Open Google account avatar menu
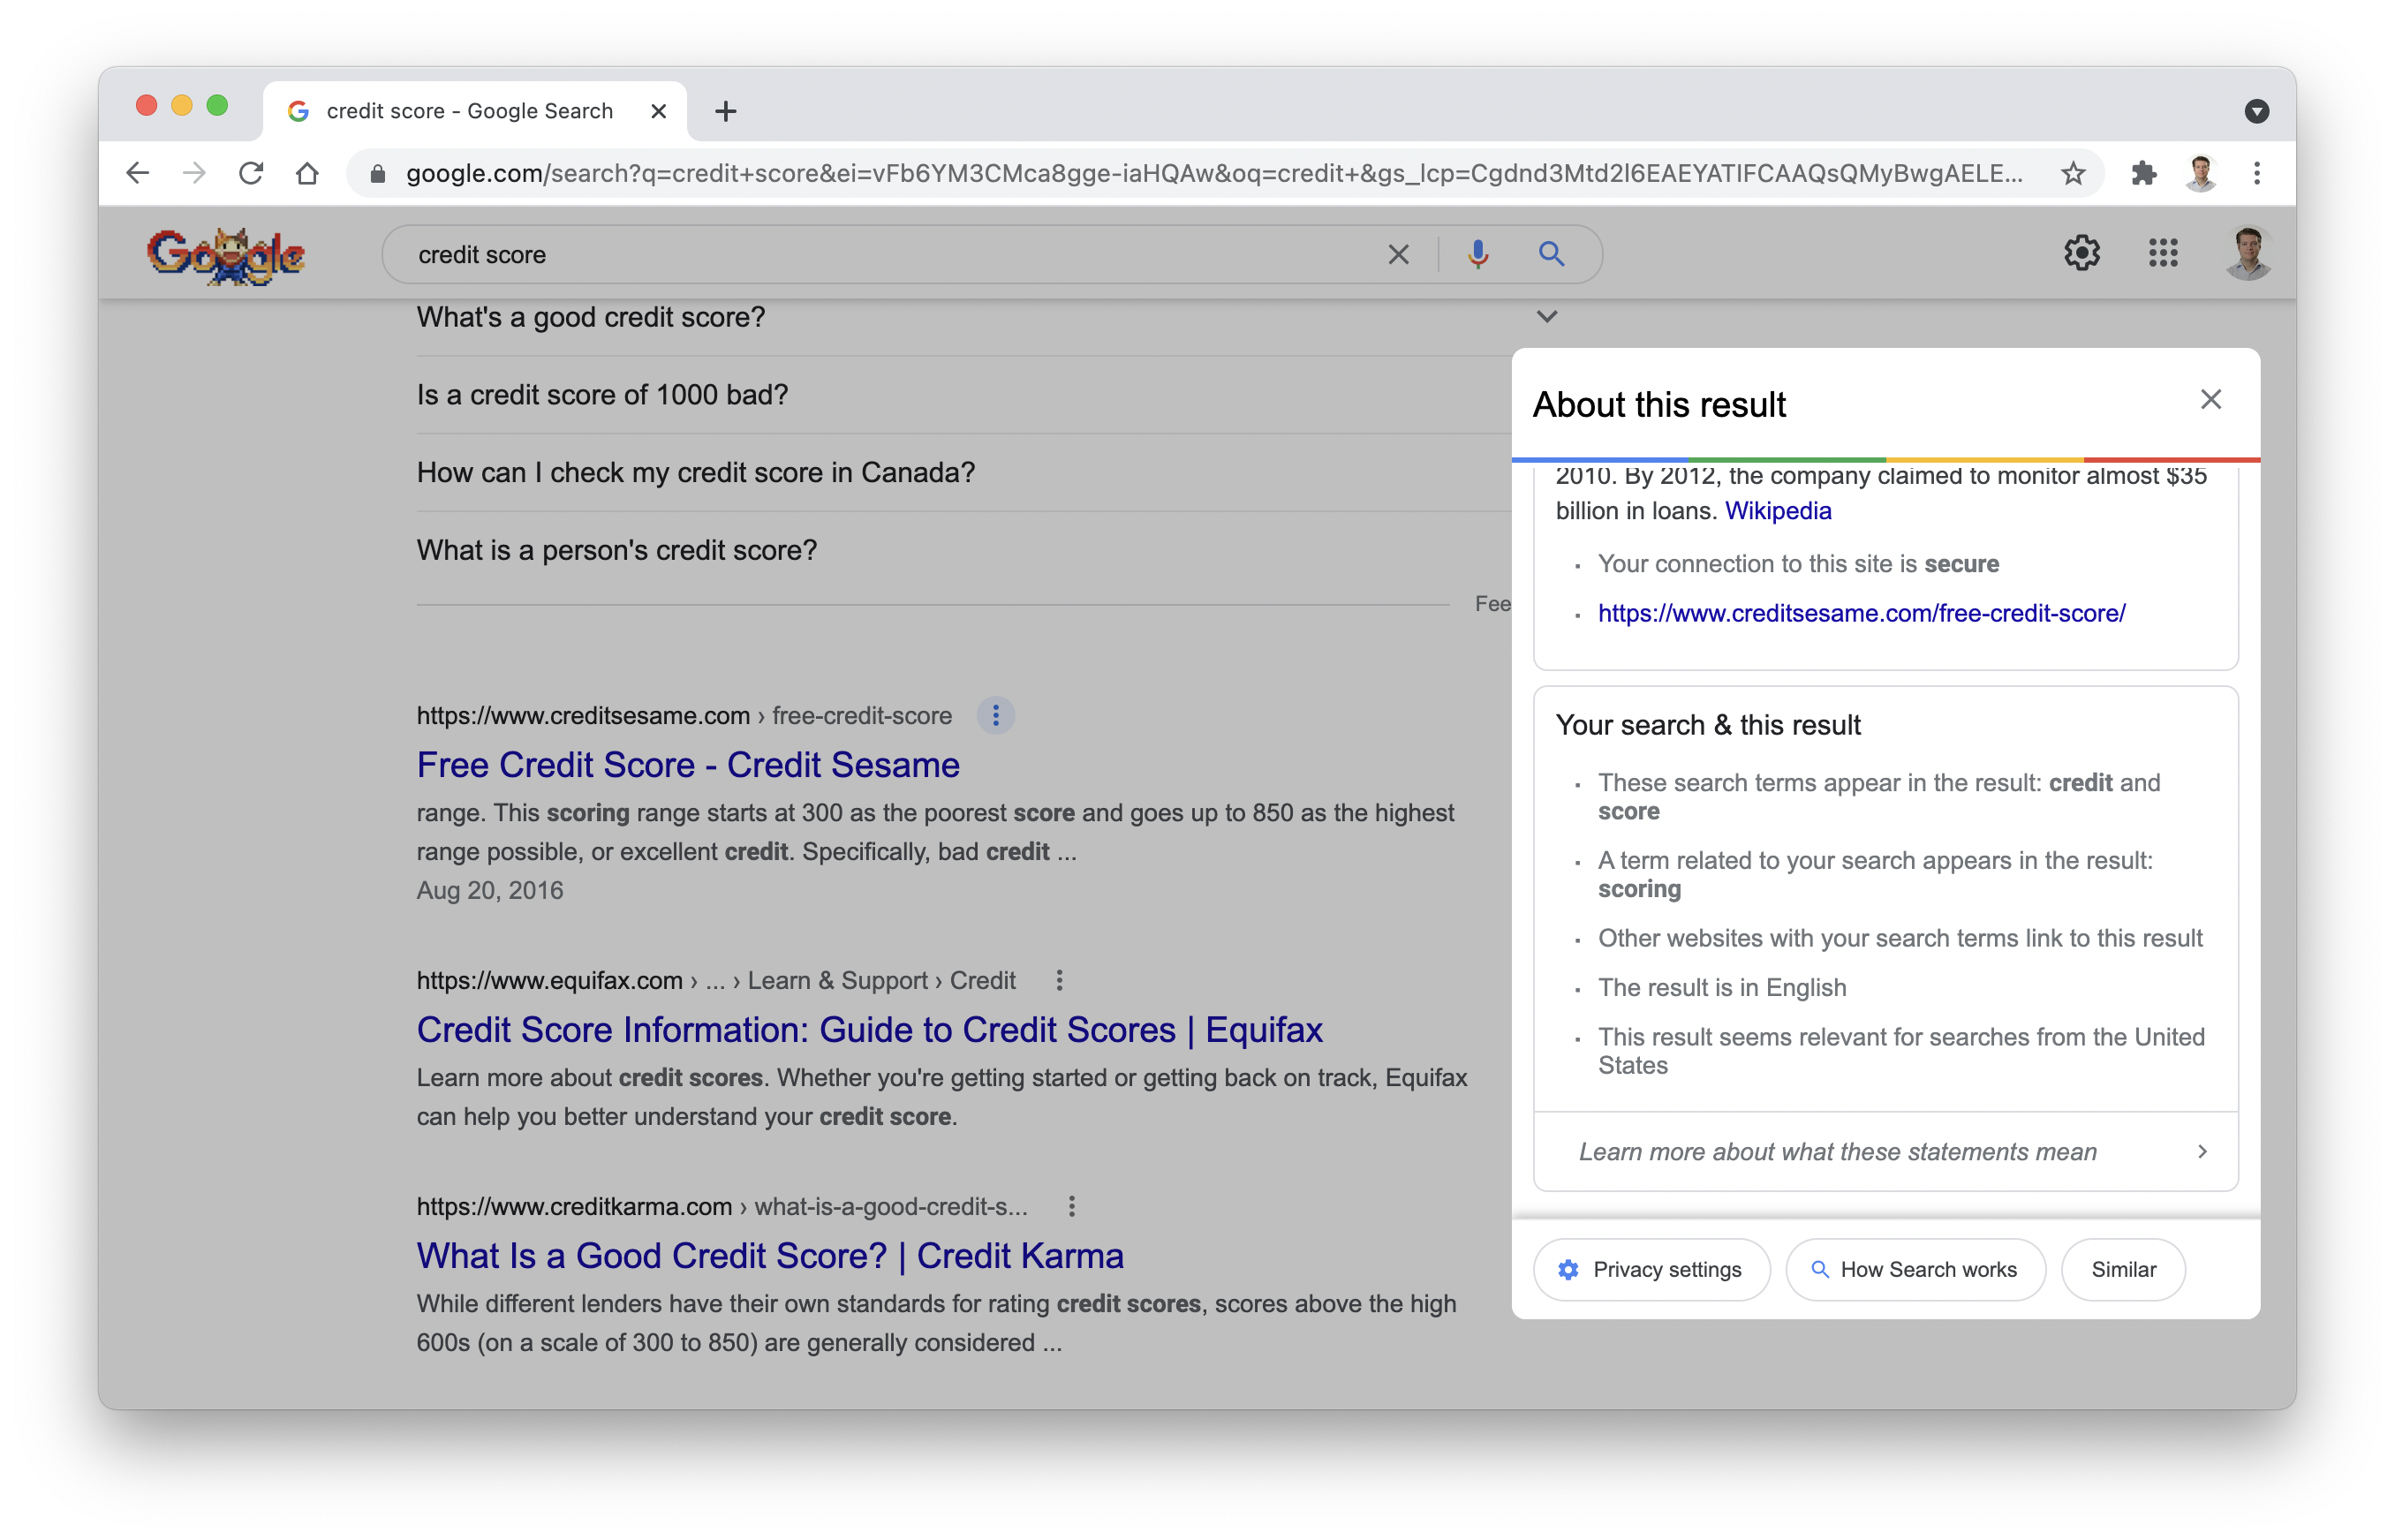The image size is (2395, 1540). [2248, 253]
